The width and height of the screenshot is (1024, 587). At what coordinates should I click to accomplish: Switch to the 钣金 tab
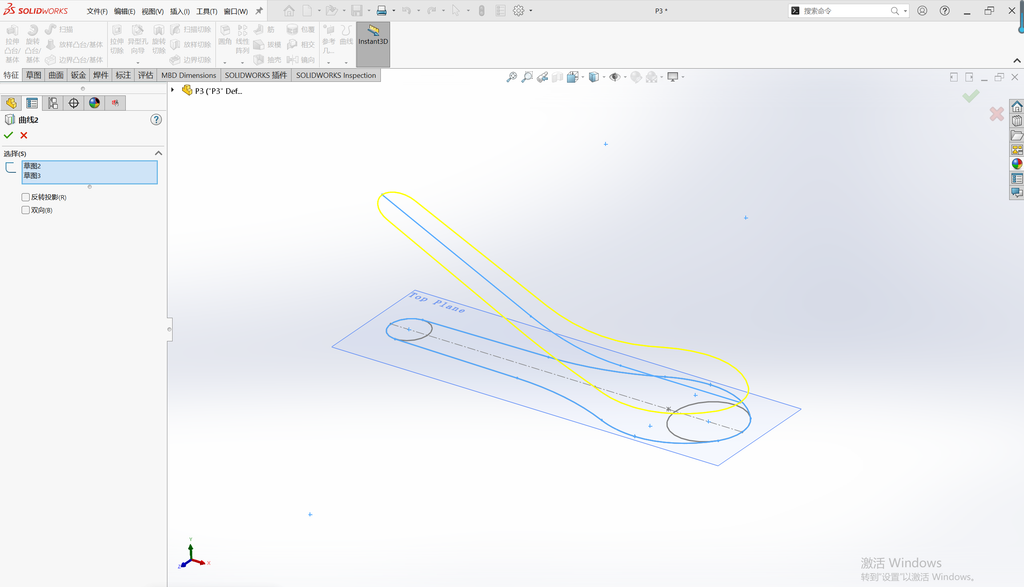tap(78, 75)
